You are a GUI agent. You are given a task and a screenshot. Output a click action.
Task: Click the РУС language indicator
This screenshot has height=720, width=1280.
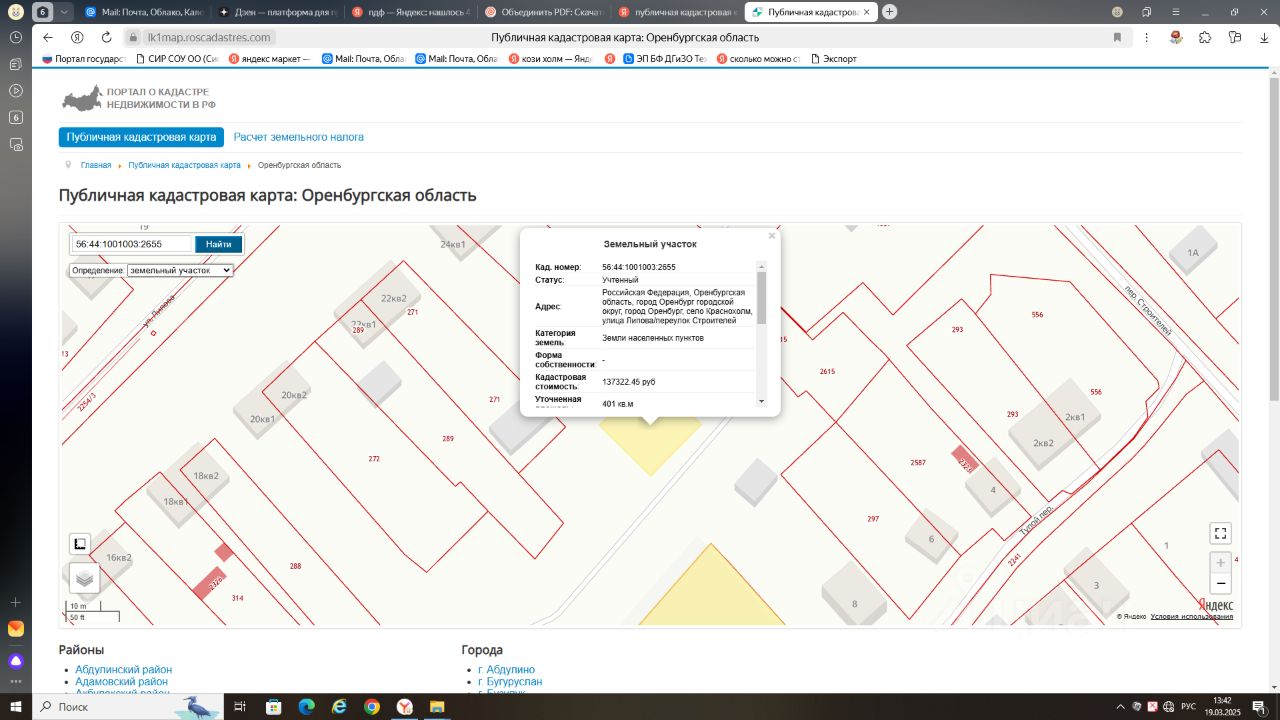click(x=1188, y=706)
